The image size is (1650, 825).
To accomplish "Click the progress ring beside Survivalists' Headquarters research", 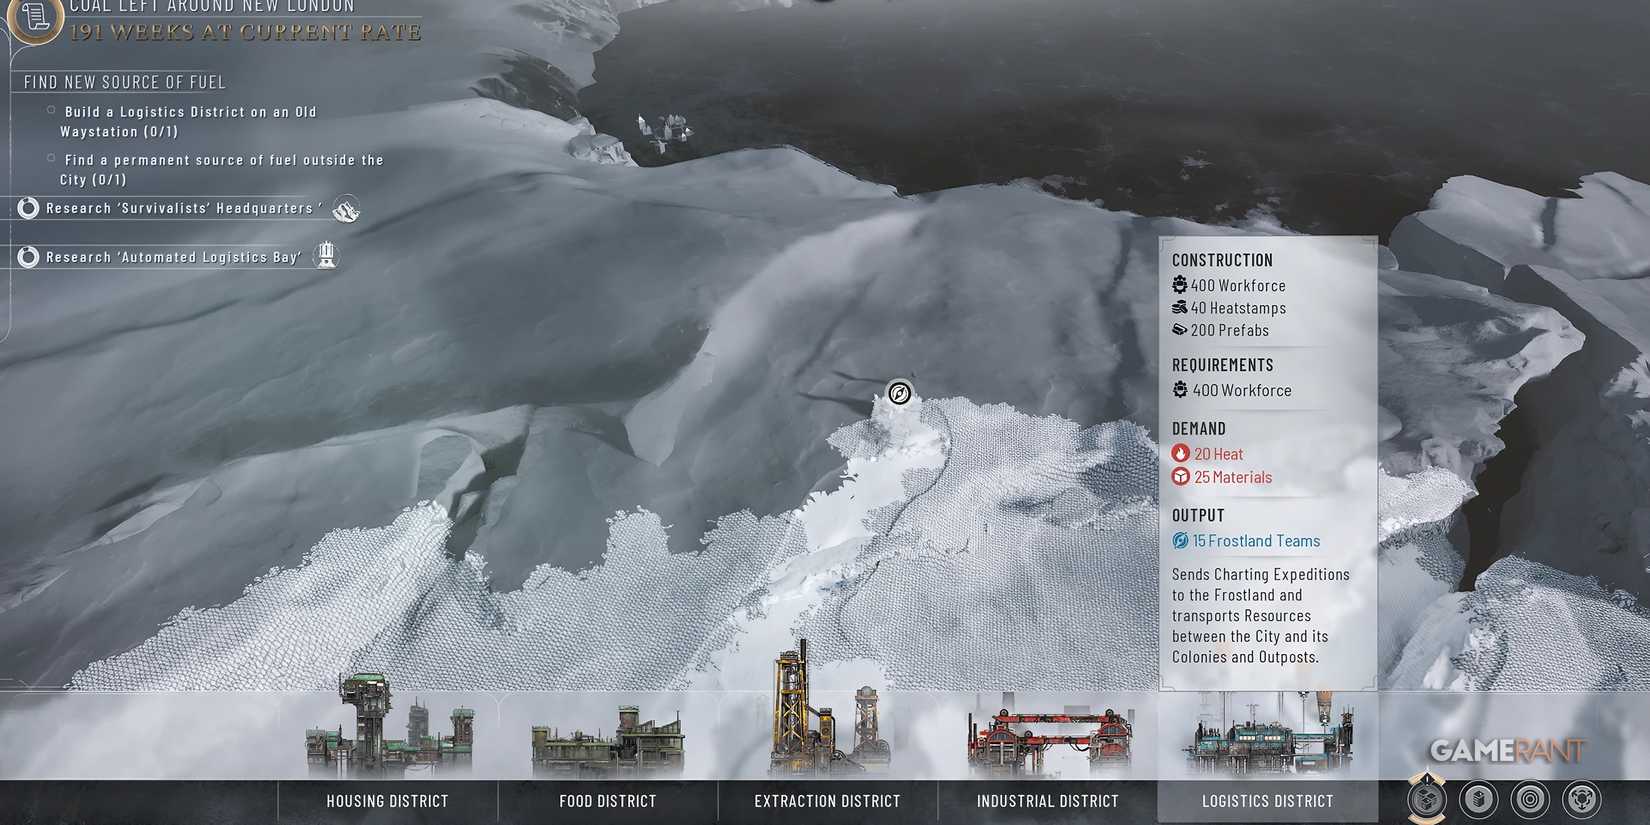I will pyautogui.click(x=28, y=208).
